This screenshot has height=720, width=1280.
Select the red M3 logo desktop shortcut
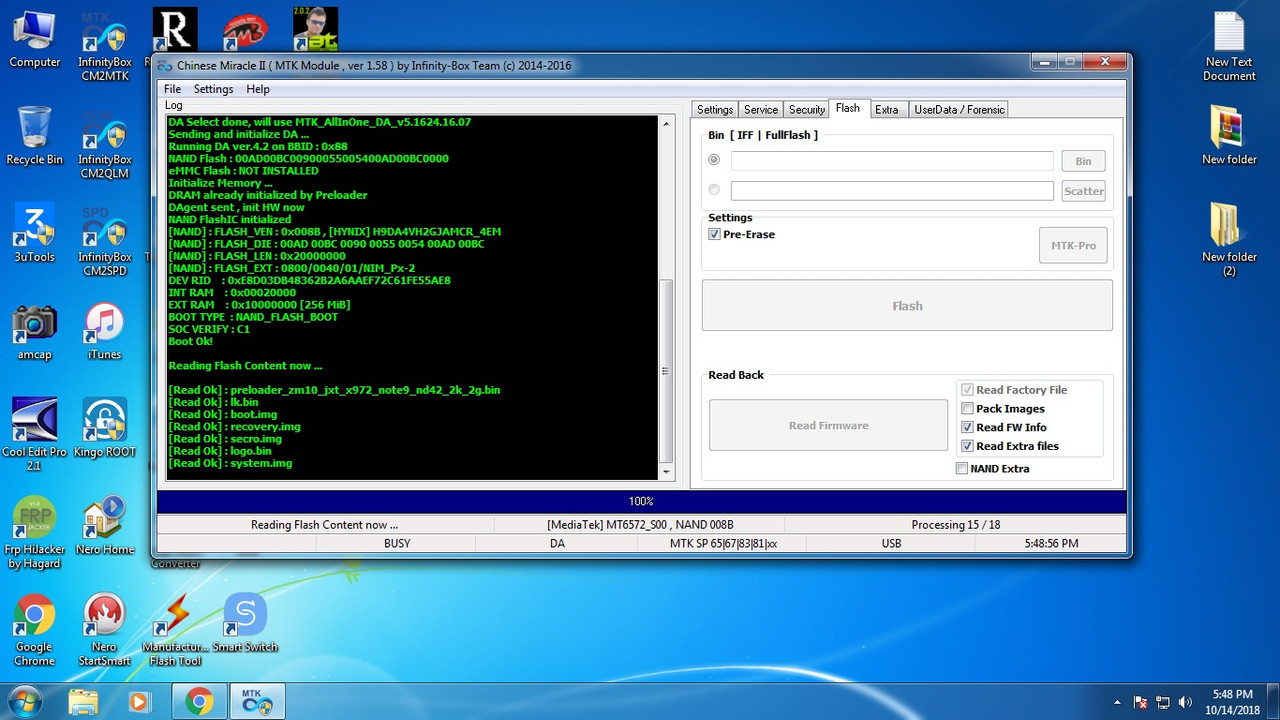coord(245,29)
